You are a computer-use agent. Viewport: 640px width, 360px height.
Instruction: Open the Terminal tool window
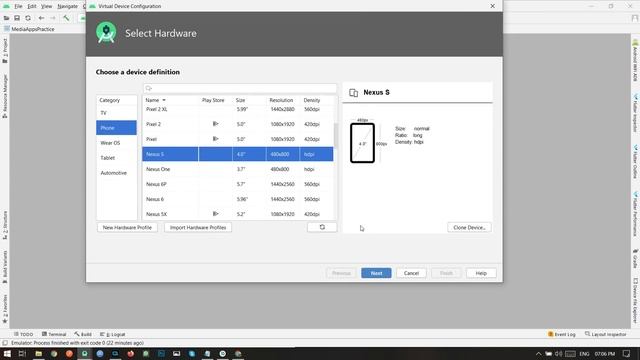(x=53, y=334)
